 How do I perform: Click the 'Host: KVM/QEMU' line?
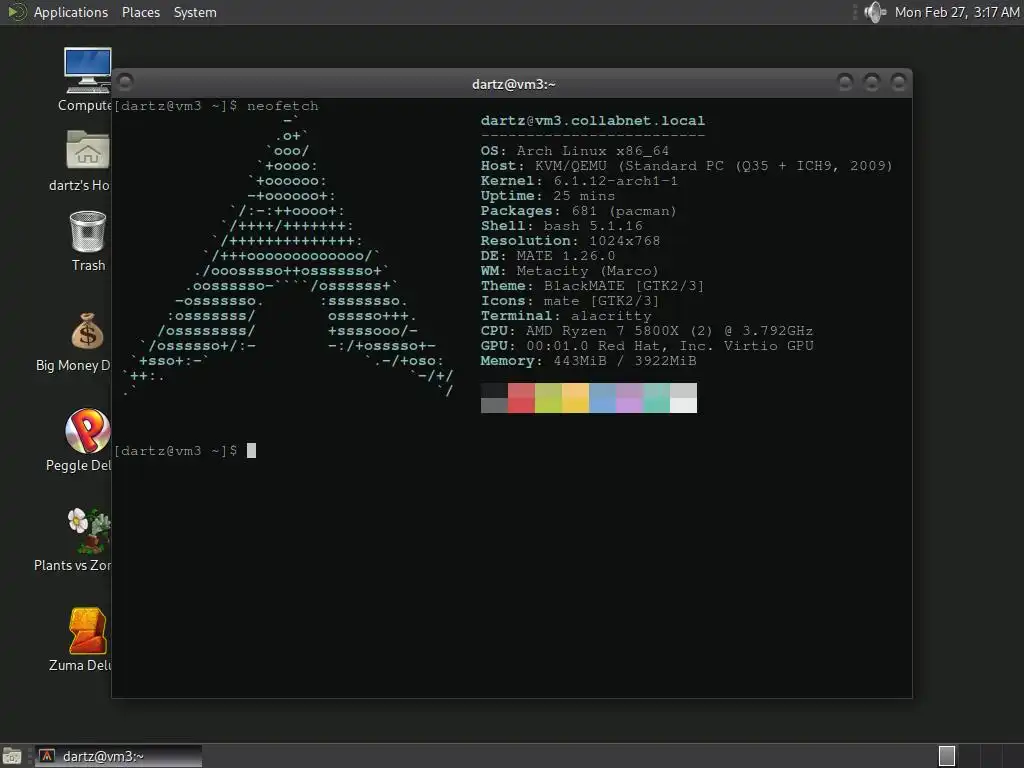coord(686,166)
